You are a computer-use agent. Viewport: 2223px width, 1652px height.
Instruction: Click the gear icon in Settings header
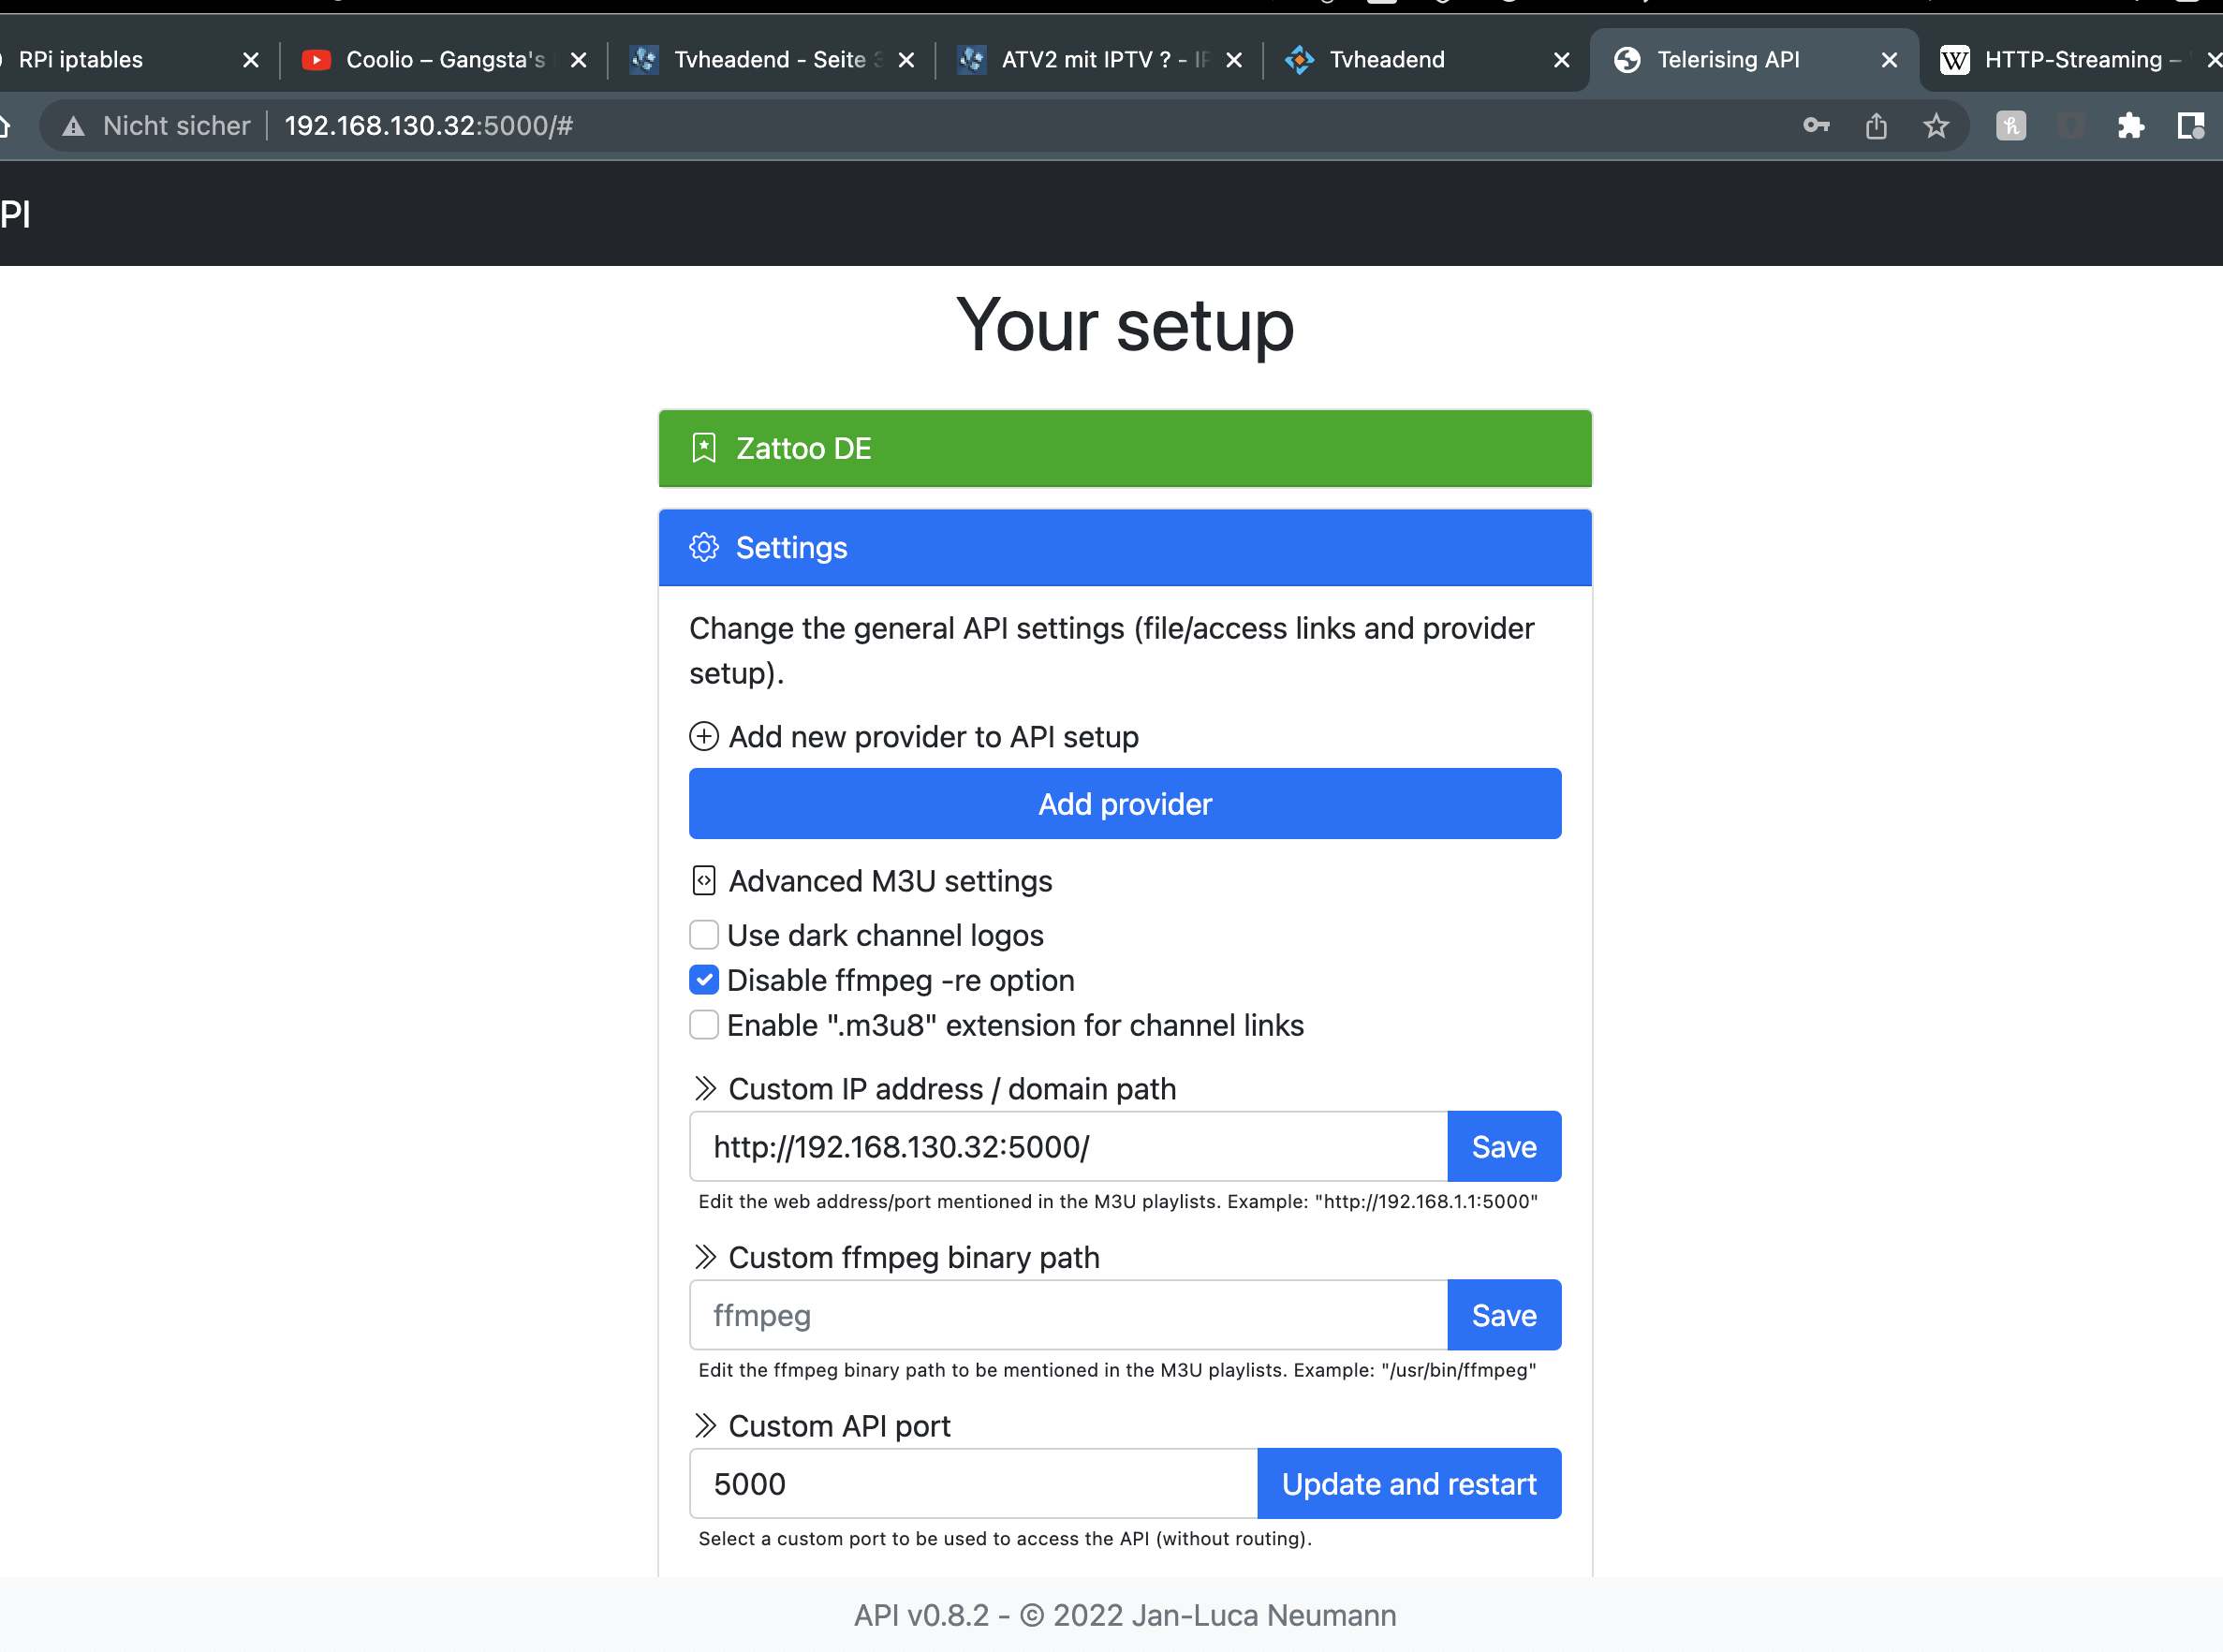tap(704, 547)
